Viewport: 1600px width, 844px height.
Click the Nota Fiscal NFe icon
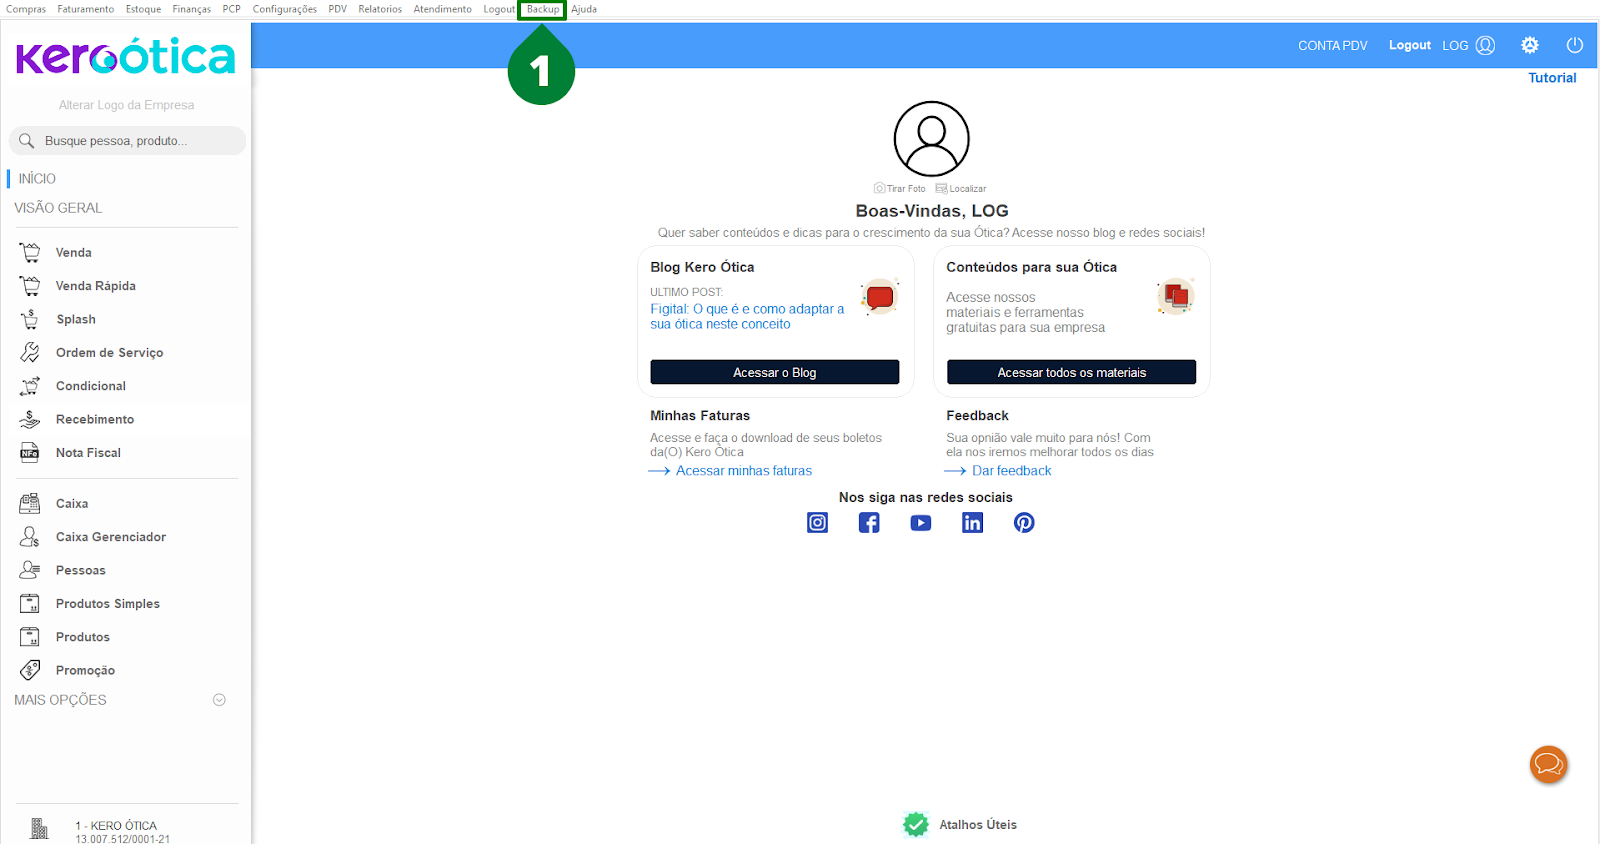coord(30,453)
